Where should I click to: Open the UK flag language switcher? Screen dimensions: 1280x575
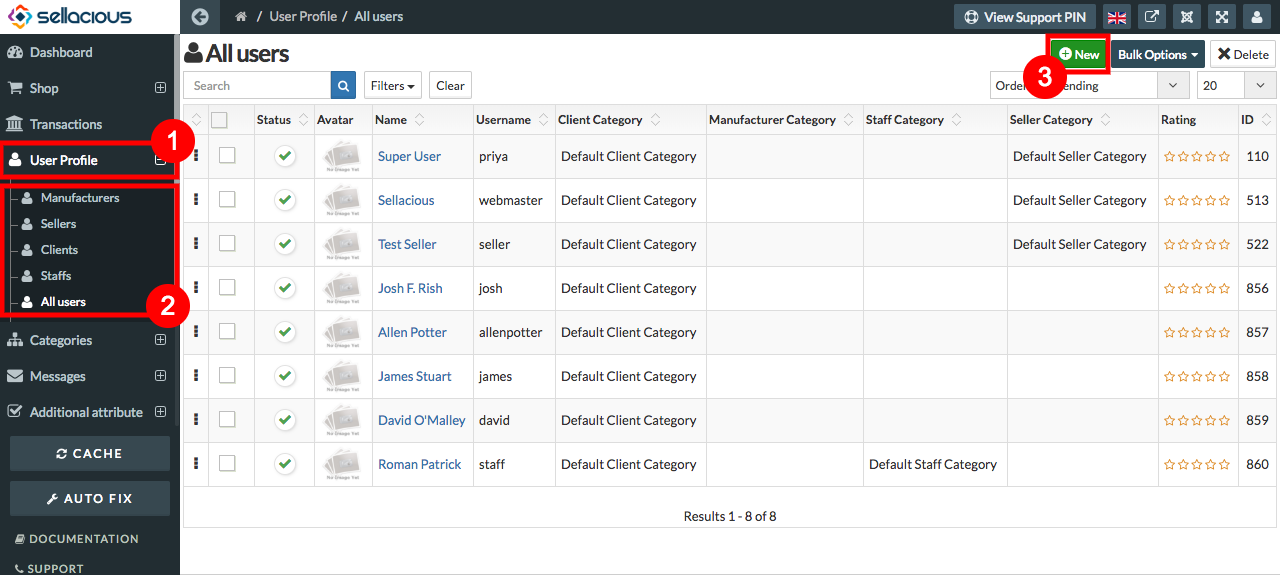point(1117,17)
